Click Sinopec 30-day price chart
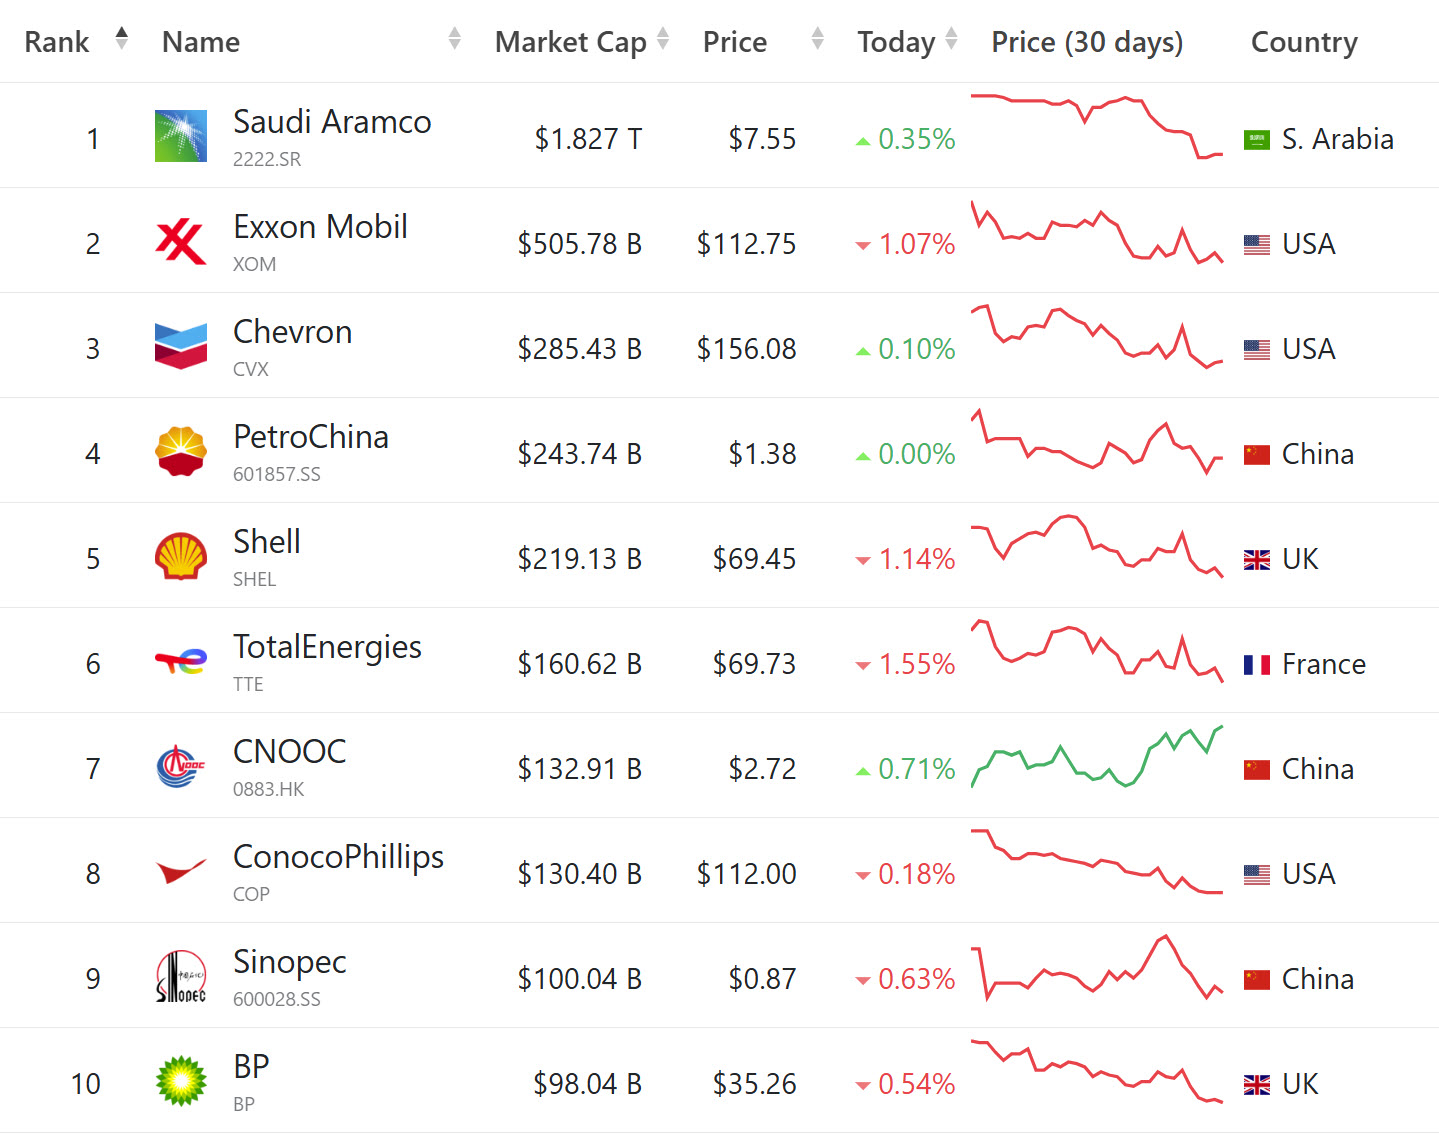The width and height of the screenshot is (1439, 1142). [1097, 968]
